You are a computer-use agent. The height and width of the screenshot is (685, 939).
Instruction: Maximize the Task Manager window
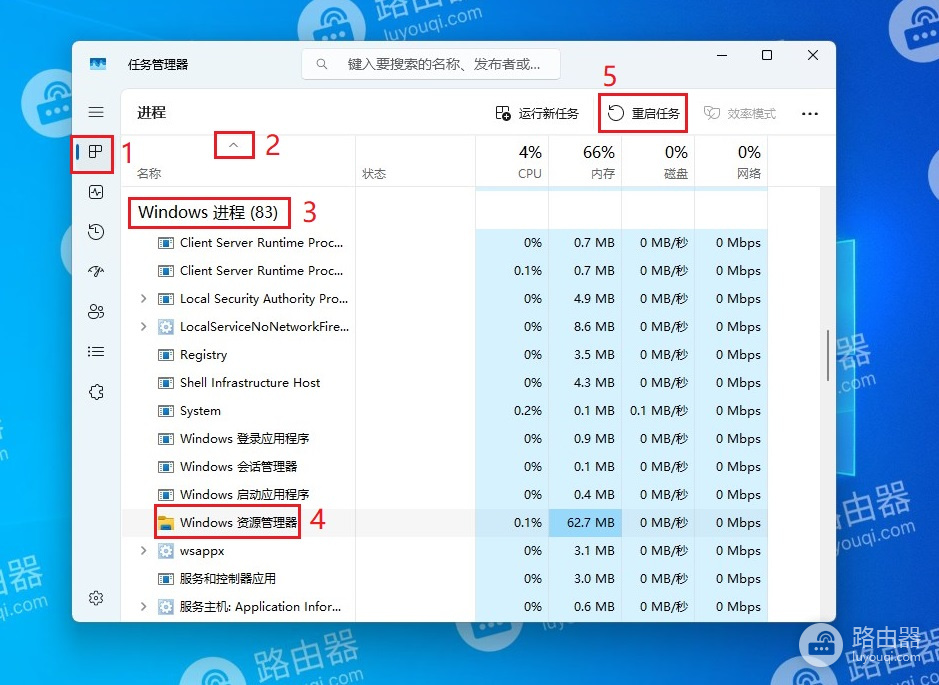[x=767, y=55]
